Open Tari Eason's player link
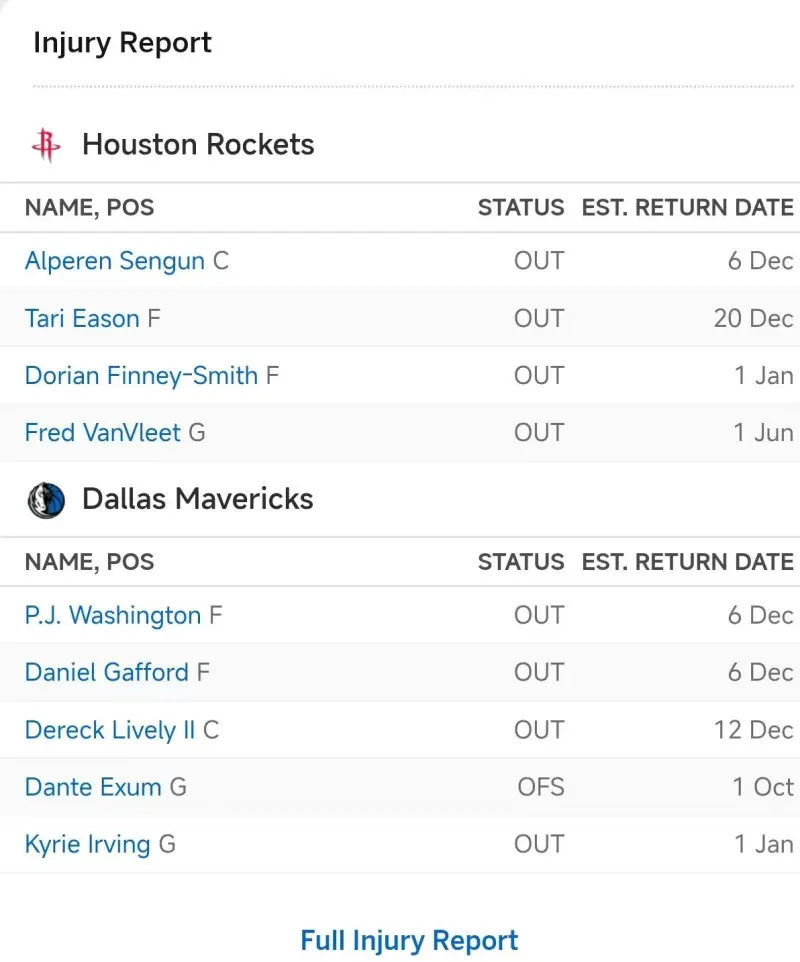This screenshot has height=962, width=800. click(x=82, y=319)
